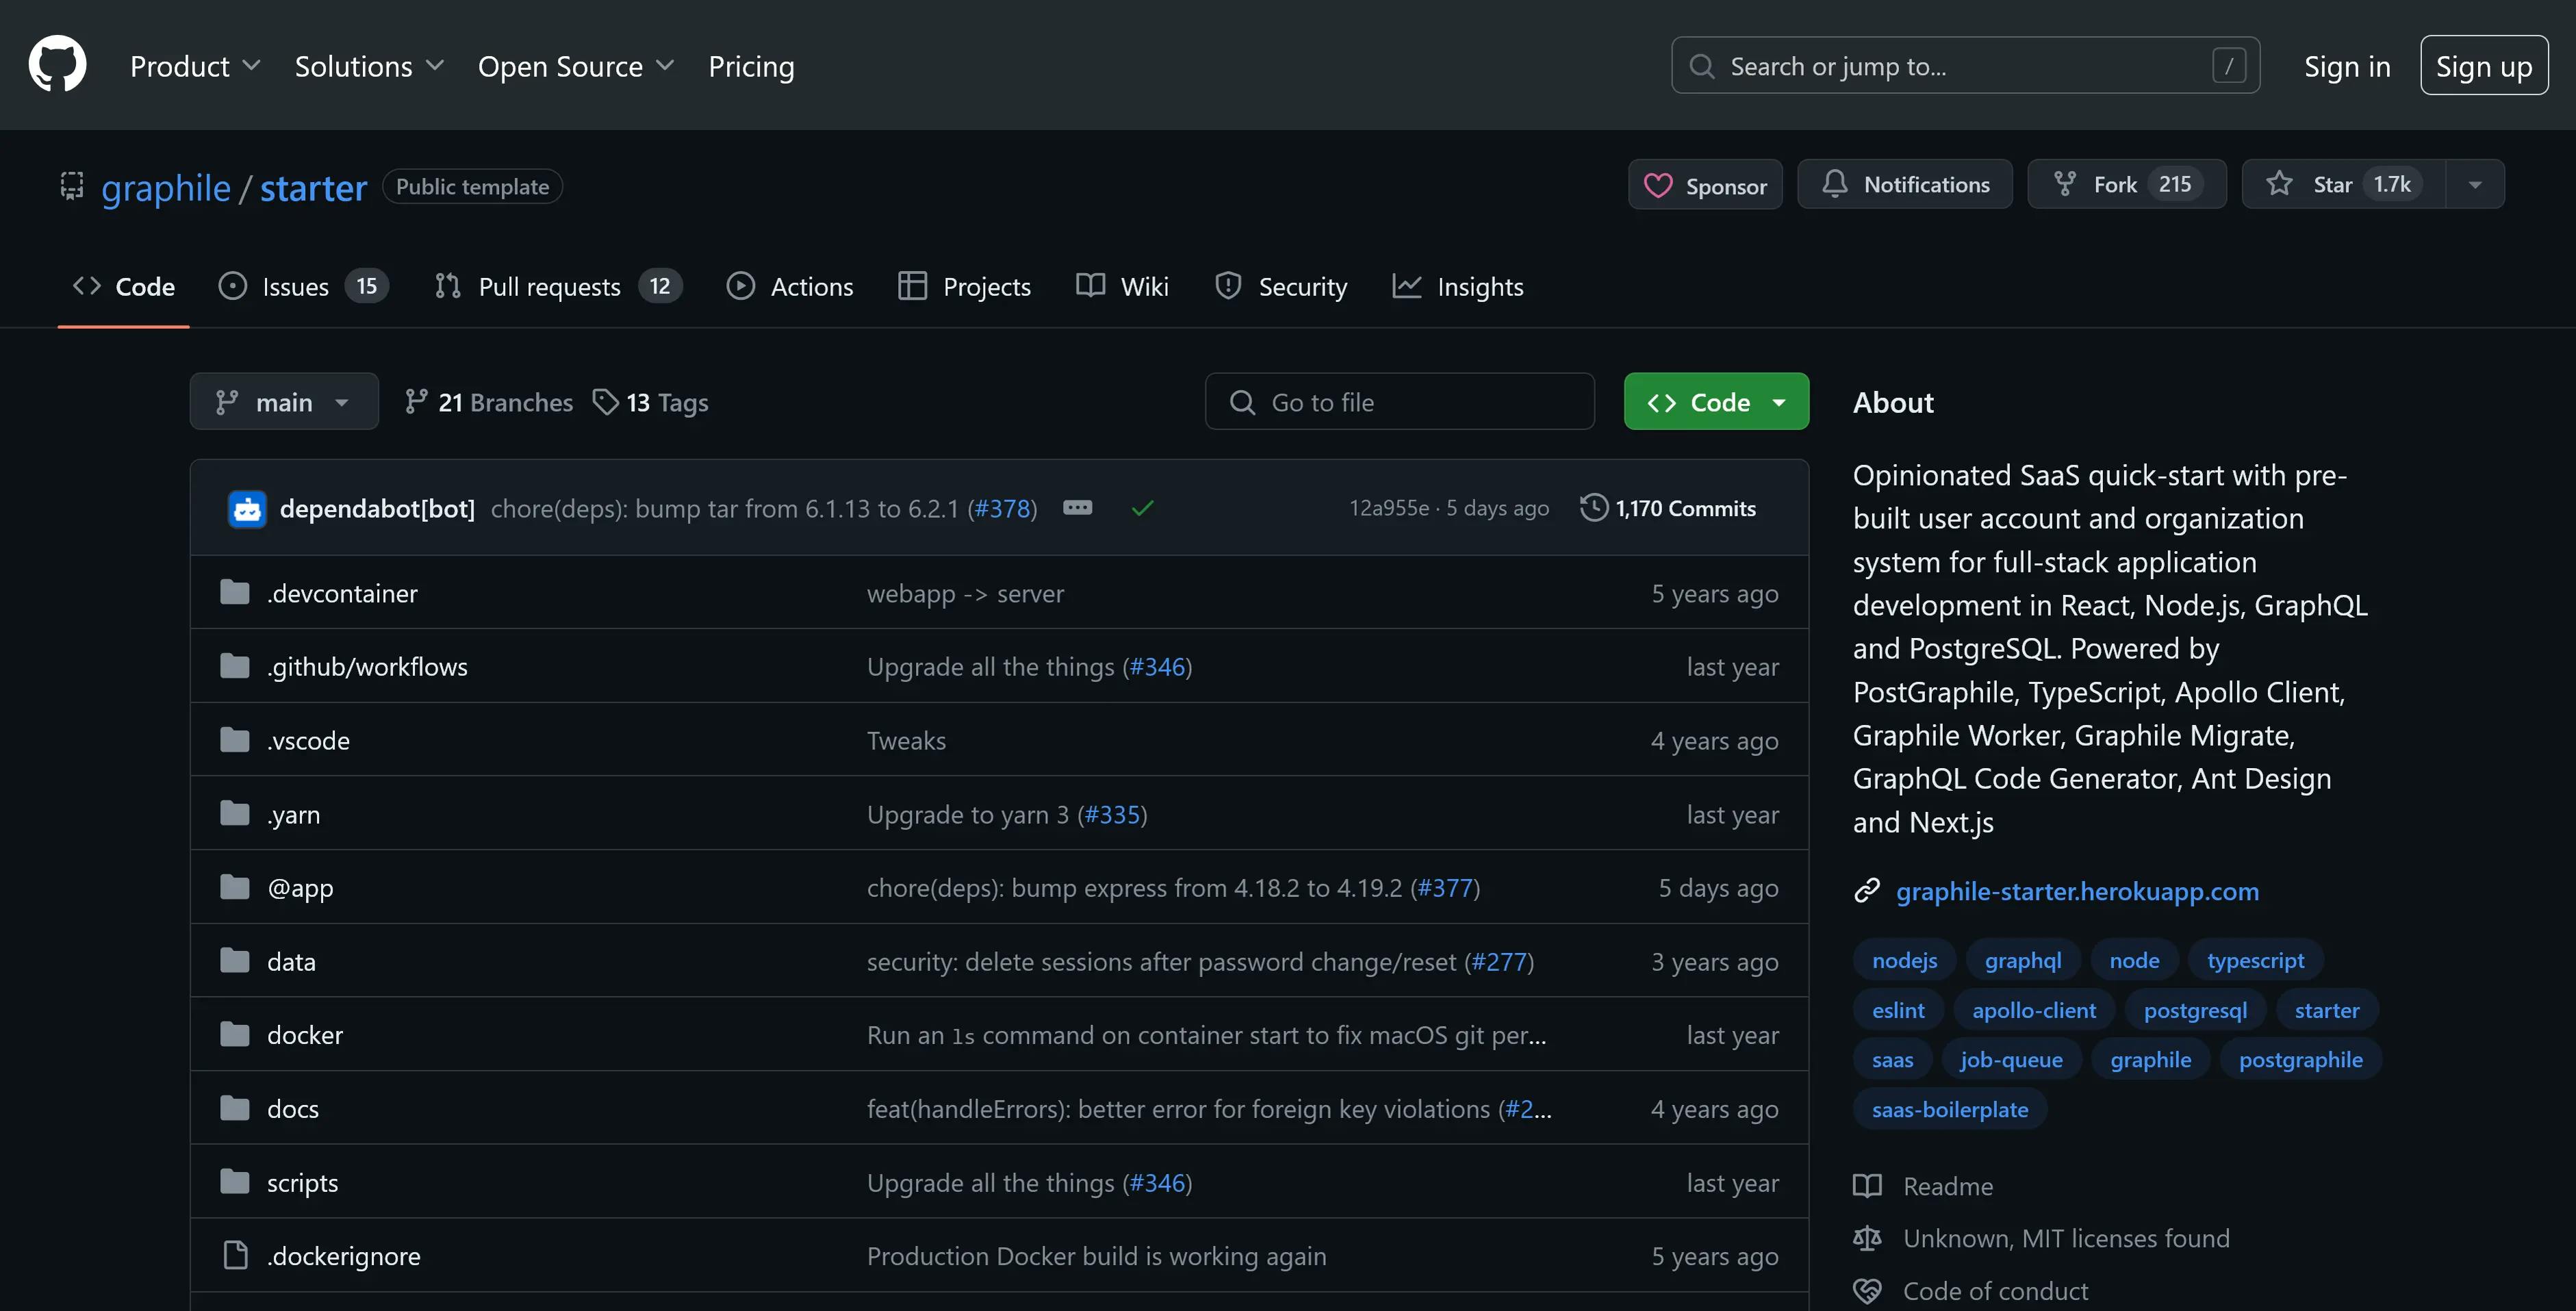This screenshot has width=2576, height=1311.
Task: Click the 'webapp -> server' commit message
Action: coord(965,593)
